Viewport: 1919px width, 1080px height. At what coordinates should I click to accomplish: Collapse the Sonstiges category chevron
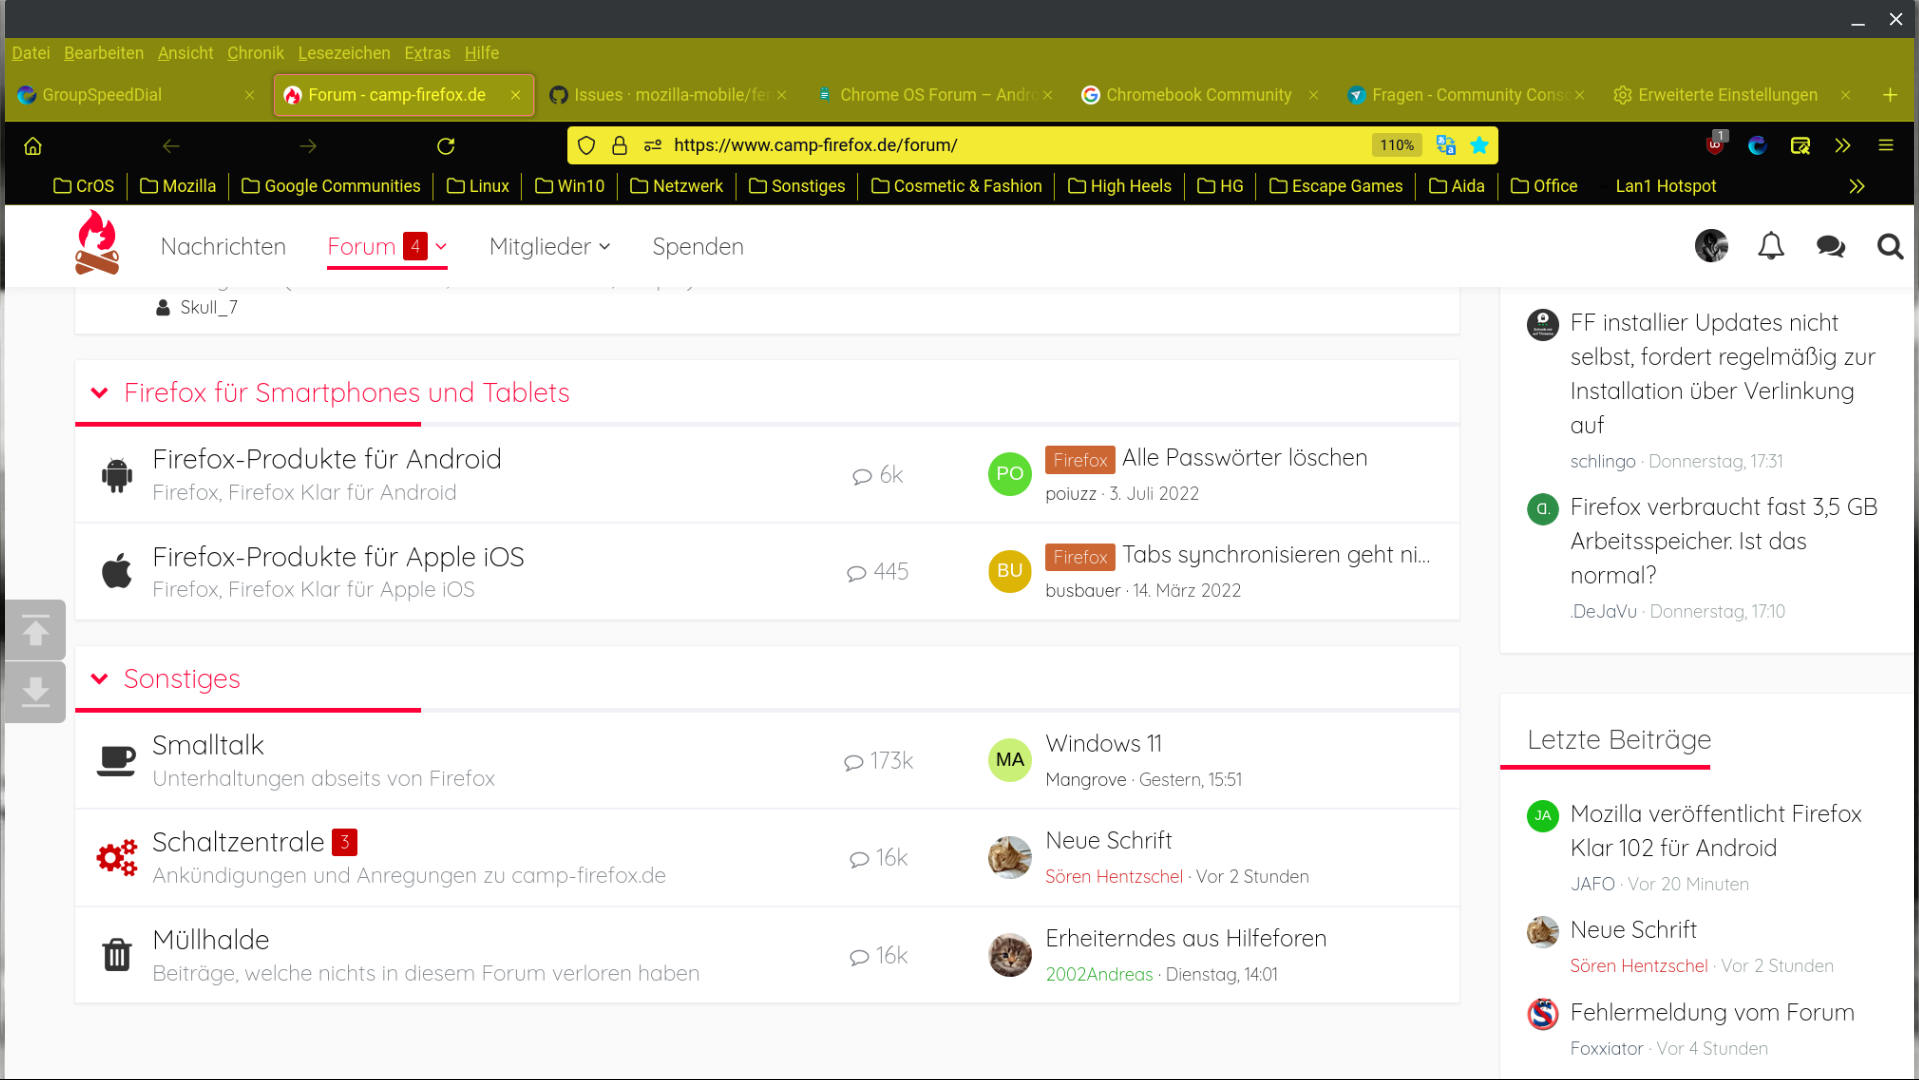[99, 679]
